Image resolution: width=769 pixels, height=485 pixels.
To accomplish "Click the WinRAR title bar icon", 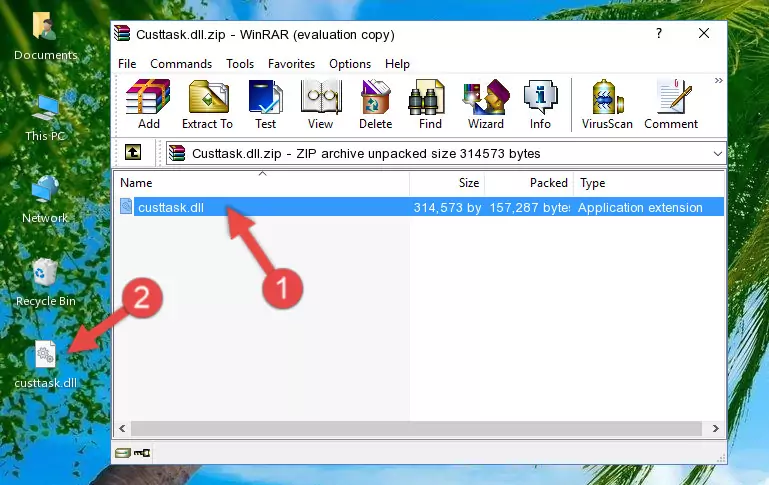I will click(122, 33).
